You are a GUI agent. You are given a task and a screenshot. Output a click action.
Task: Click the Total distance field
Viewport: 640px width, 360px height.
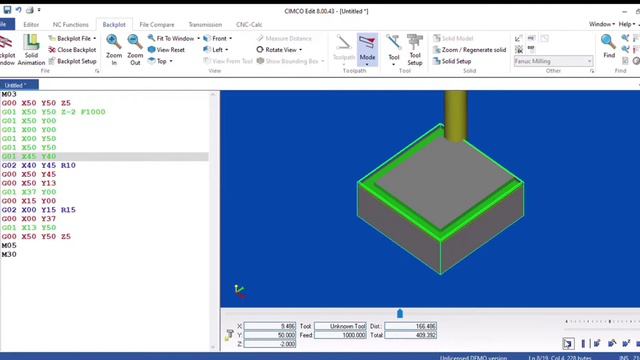pos(411,335)
